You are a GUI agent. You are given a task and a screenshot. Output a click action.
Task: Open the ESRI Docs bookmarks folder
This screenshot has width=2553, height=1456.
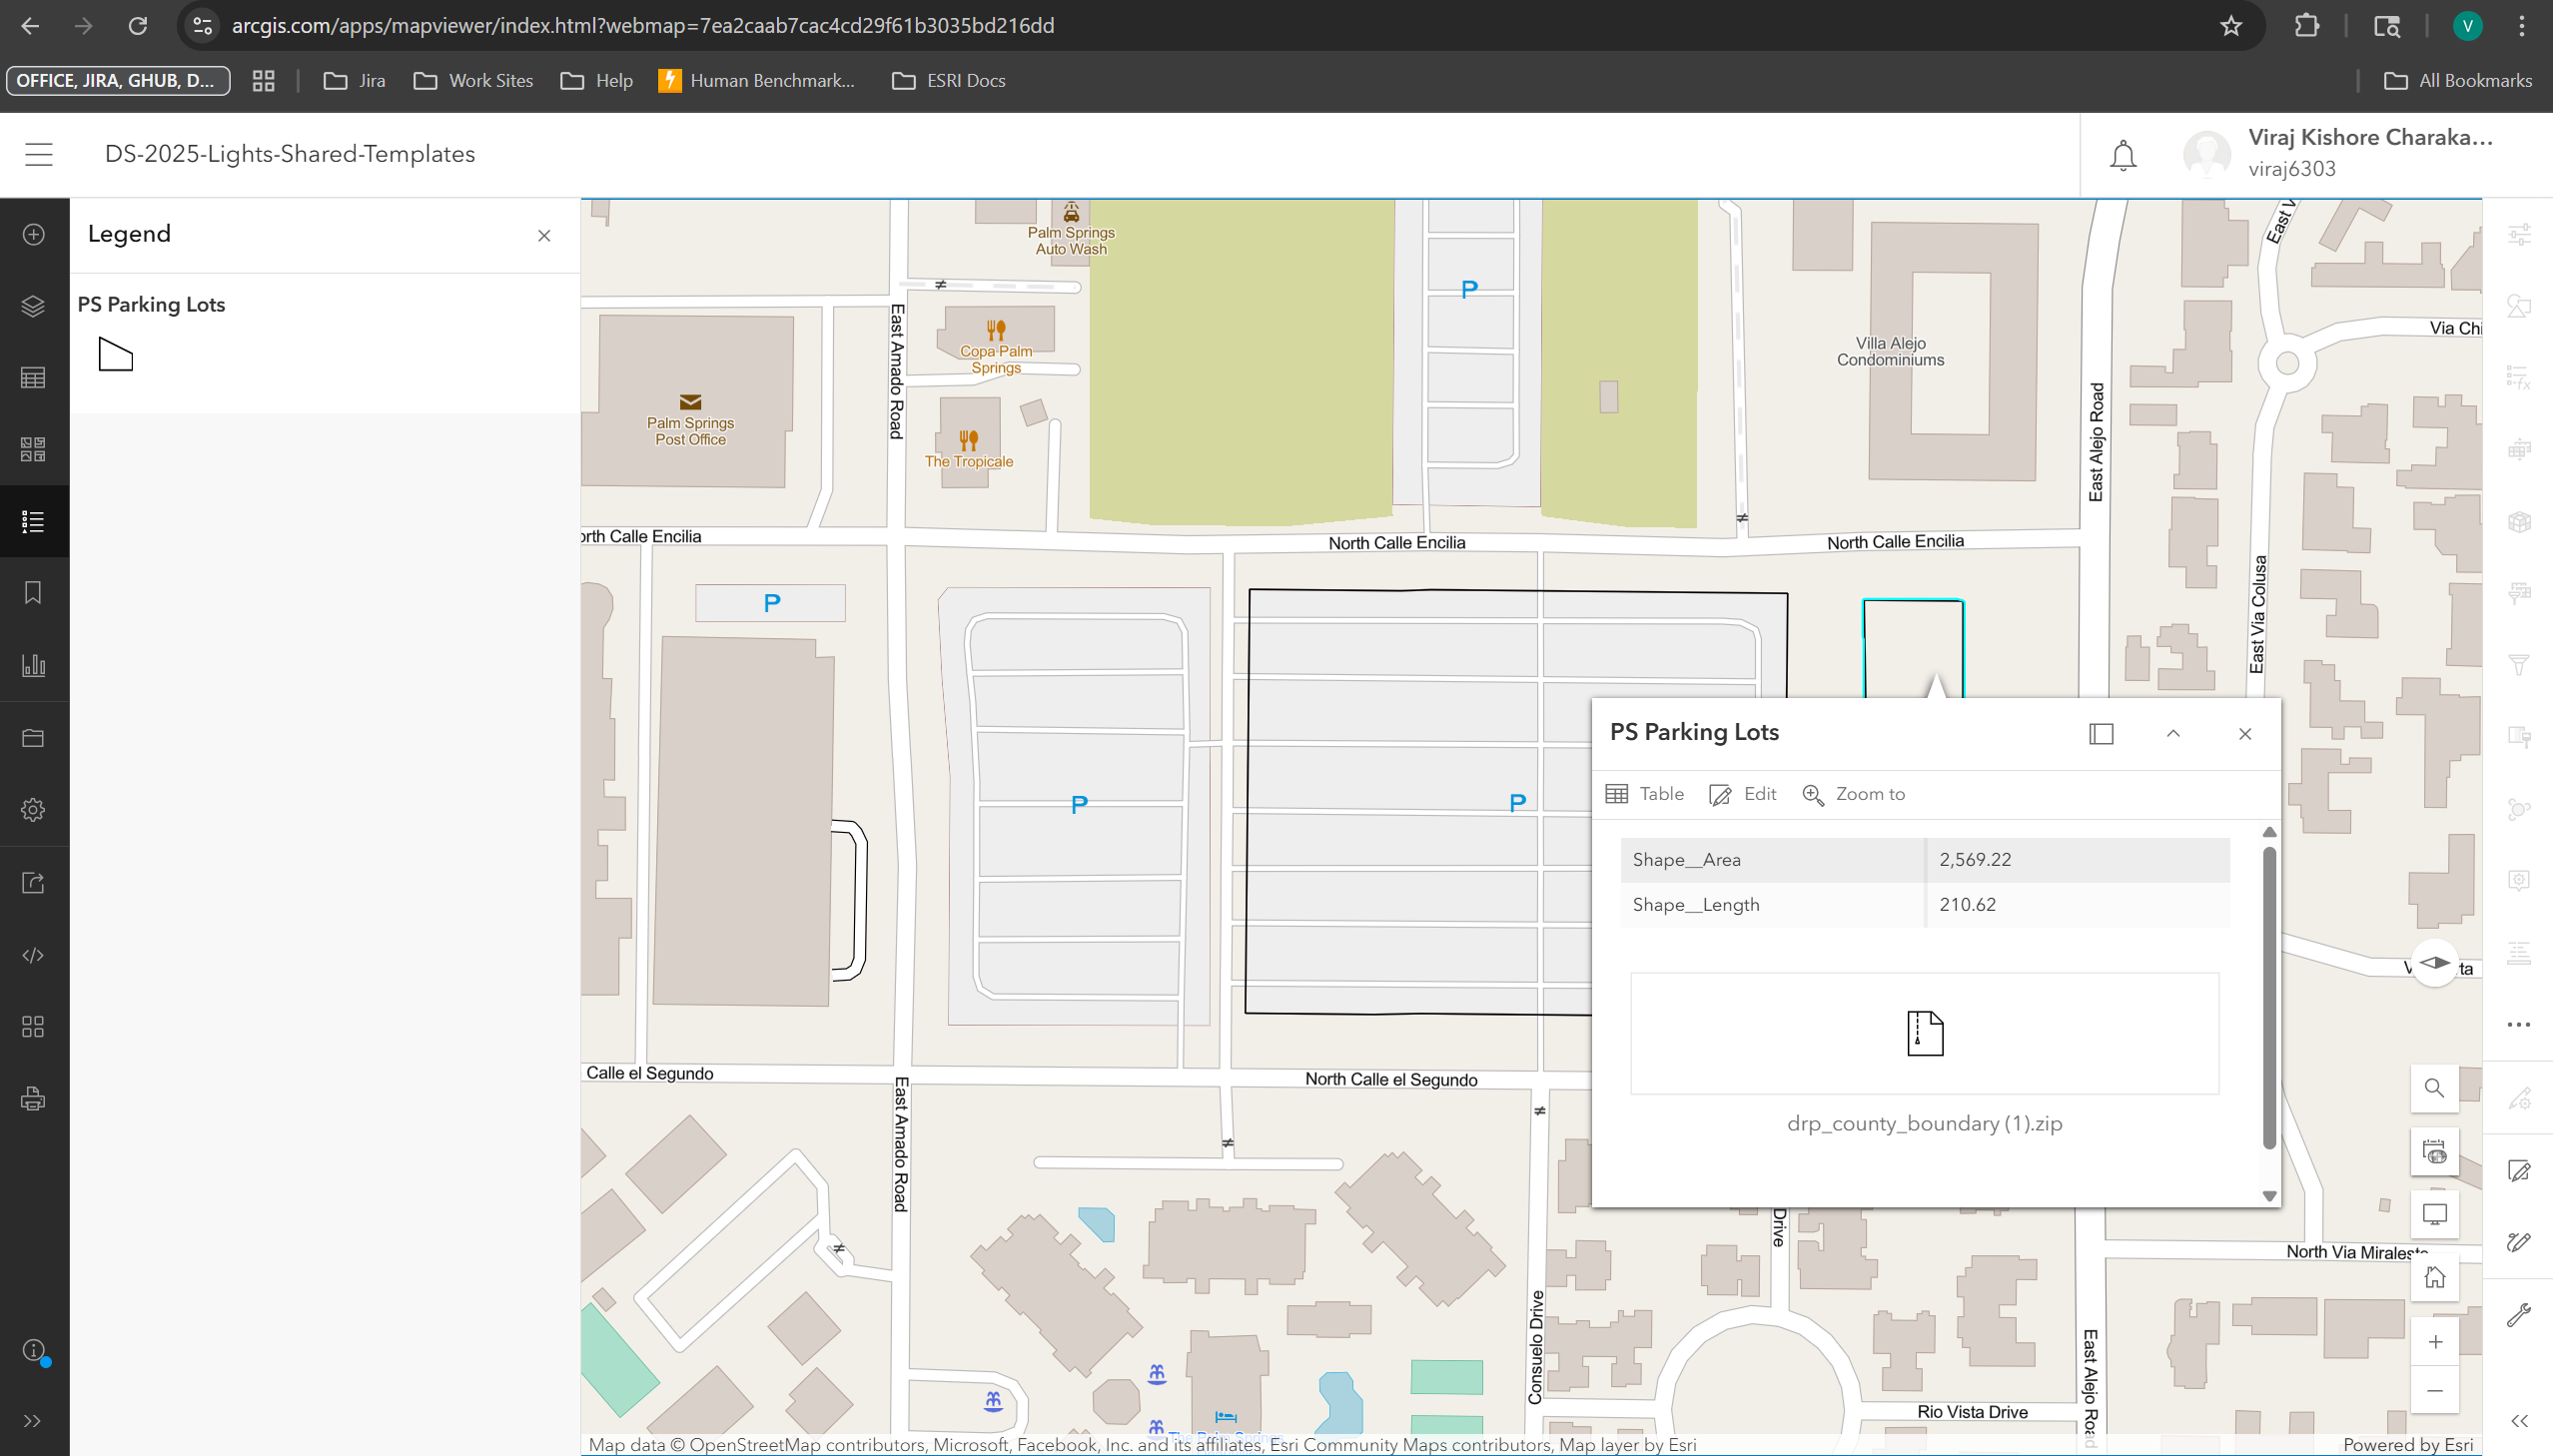(x=949, y=81)
